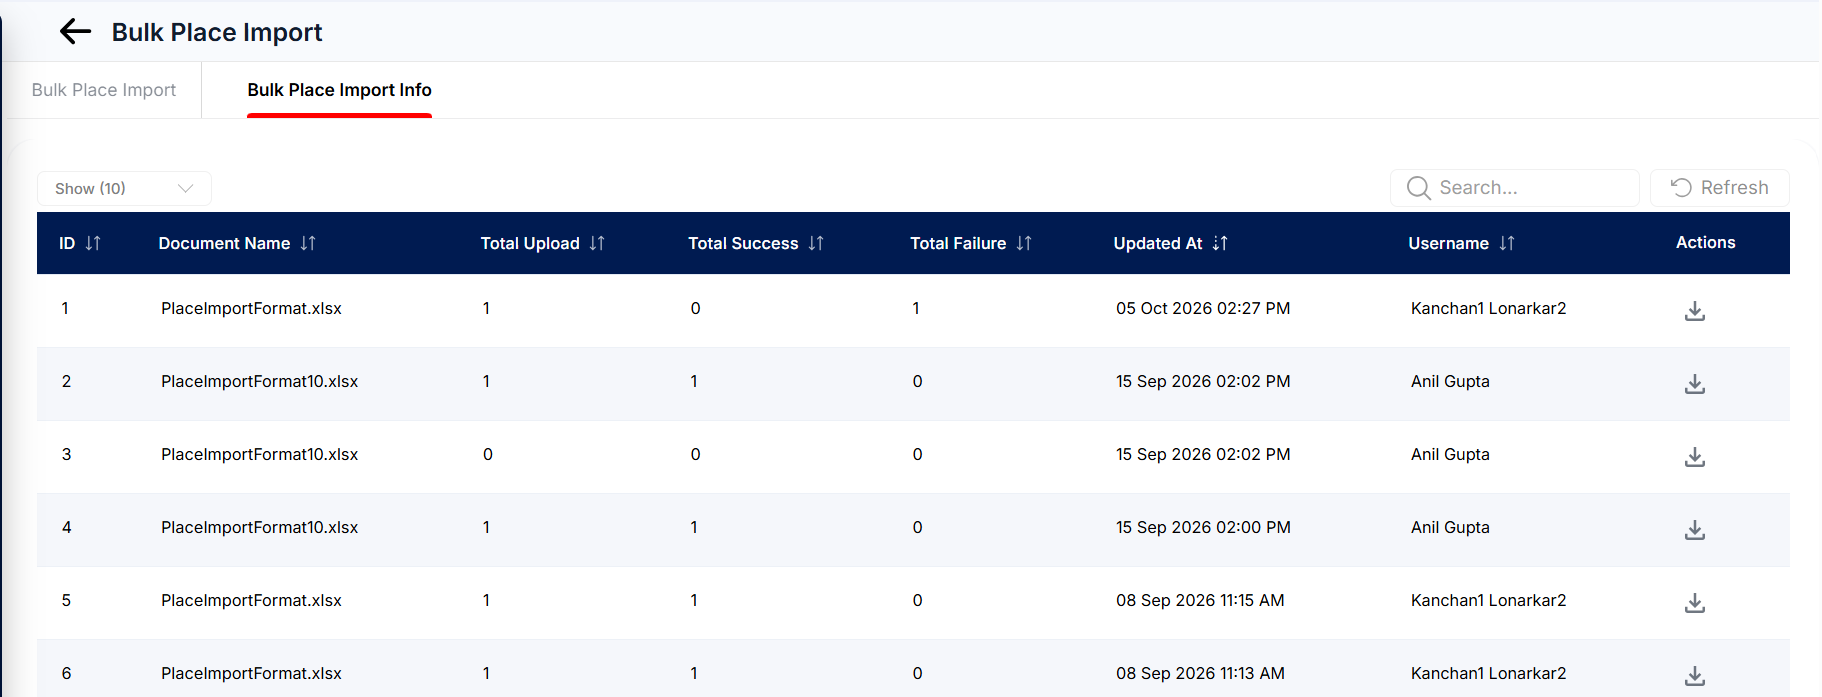Viewport: 1822px width, 697px height.
Task: Click Total Failure value 1 in row 1
Action: click(916, 308)
